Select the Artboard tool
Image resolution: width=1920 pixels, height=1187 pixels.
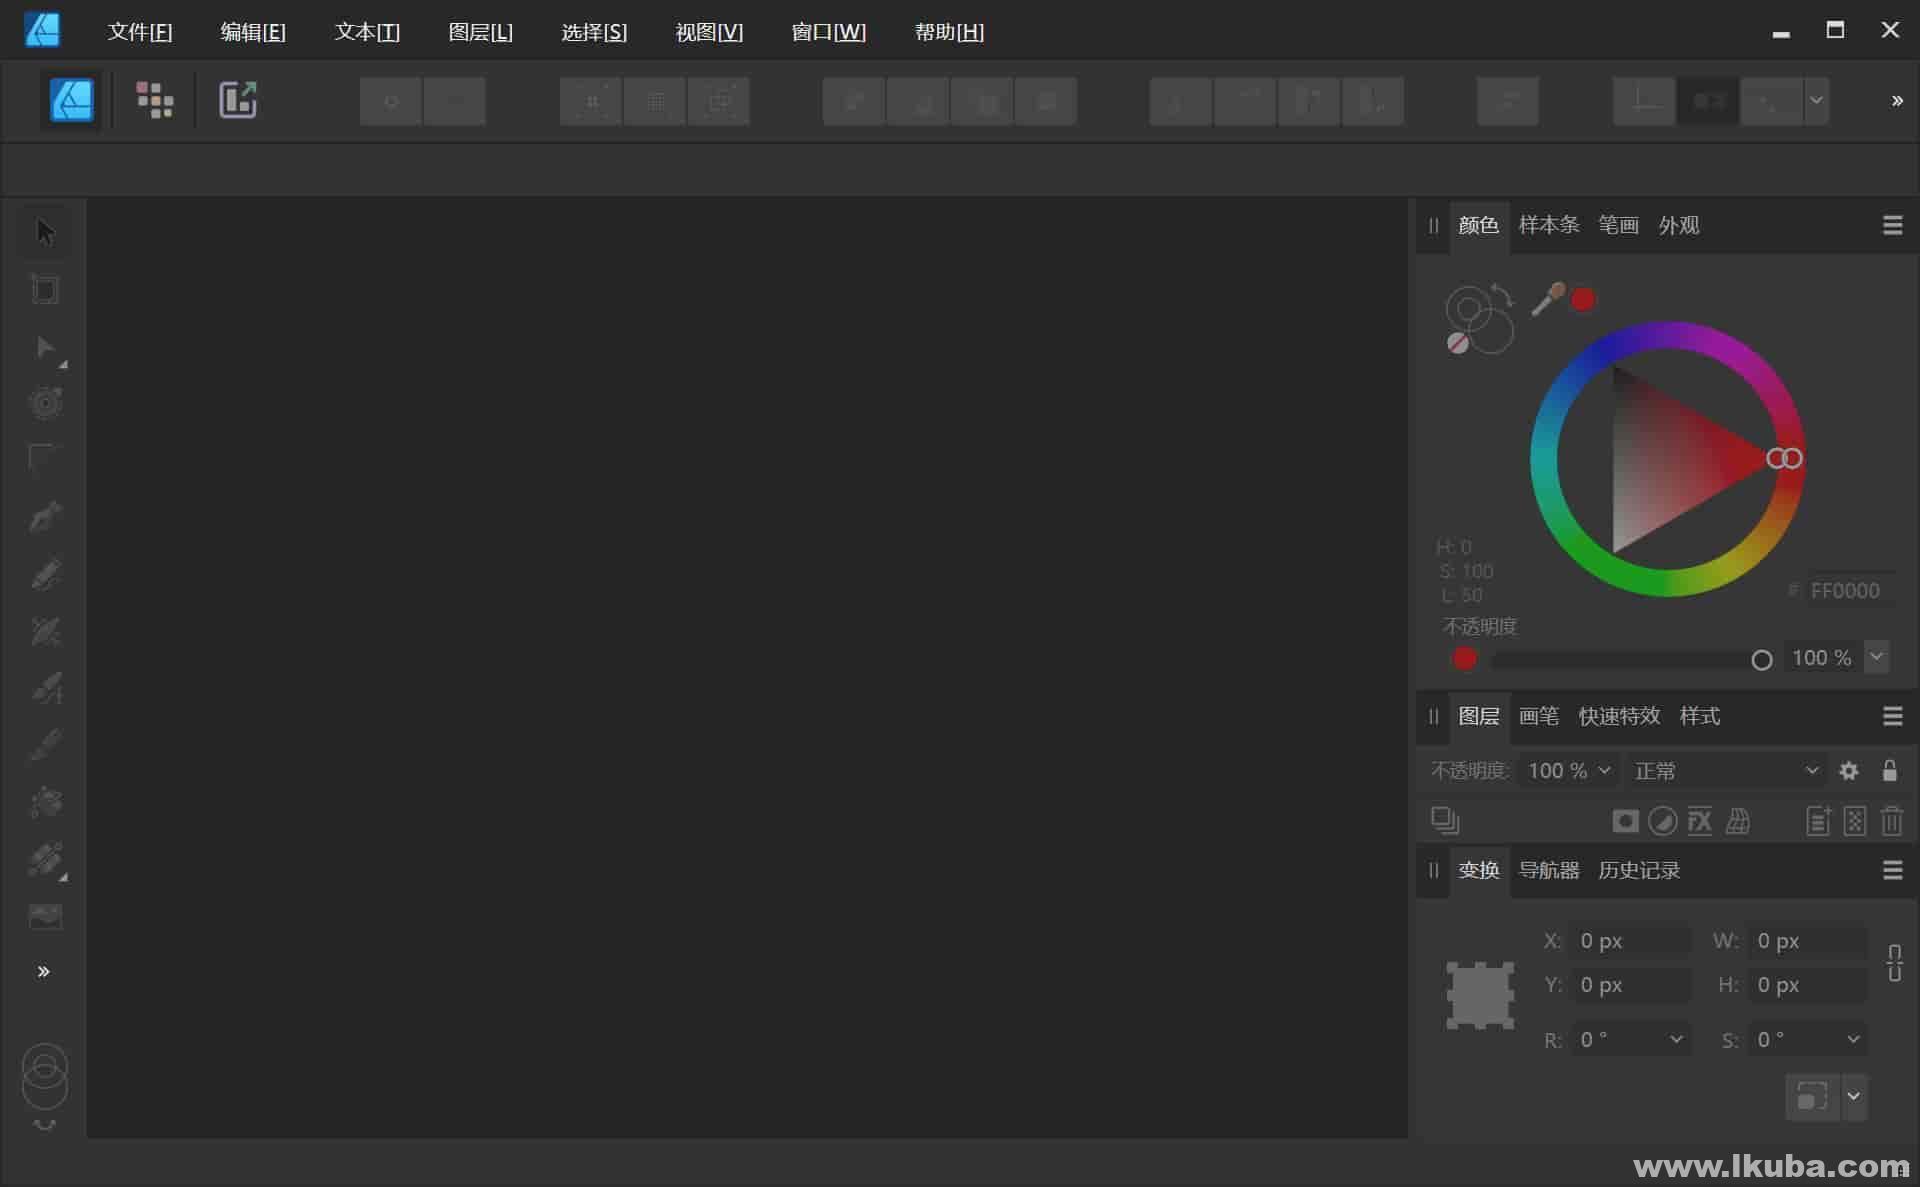click(x=44, y=290)
